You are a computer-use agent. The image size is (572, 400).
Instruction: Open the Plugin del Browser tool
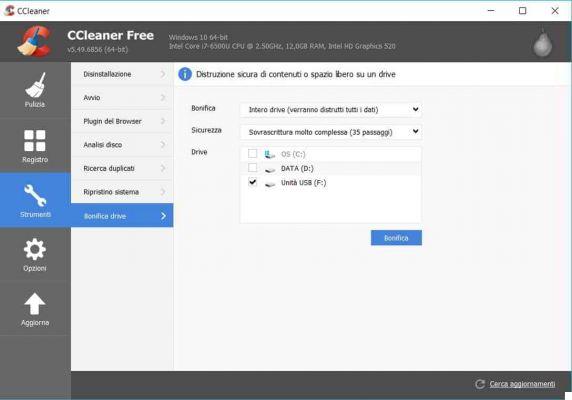tap(122, 121)
